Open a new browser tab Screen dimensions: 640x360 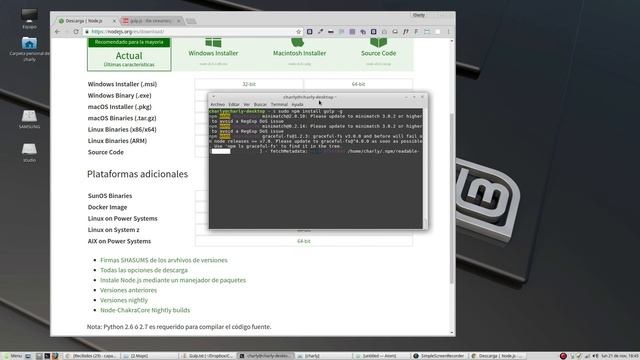pos(191,21)
